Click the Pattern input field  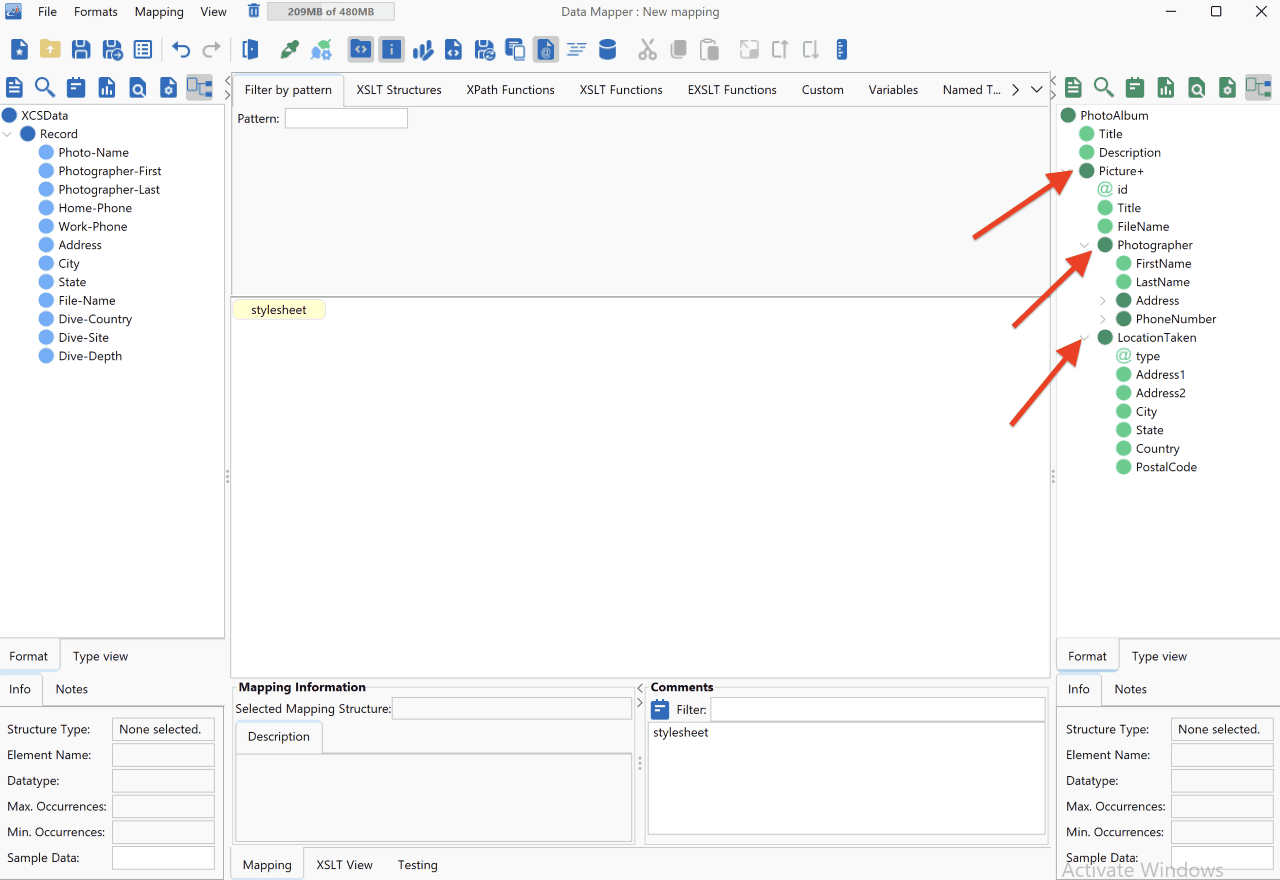[x=346, y=119]
